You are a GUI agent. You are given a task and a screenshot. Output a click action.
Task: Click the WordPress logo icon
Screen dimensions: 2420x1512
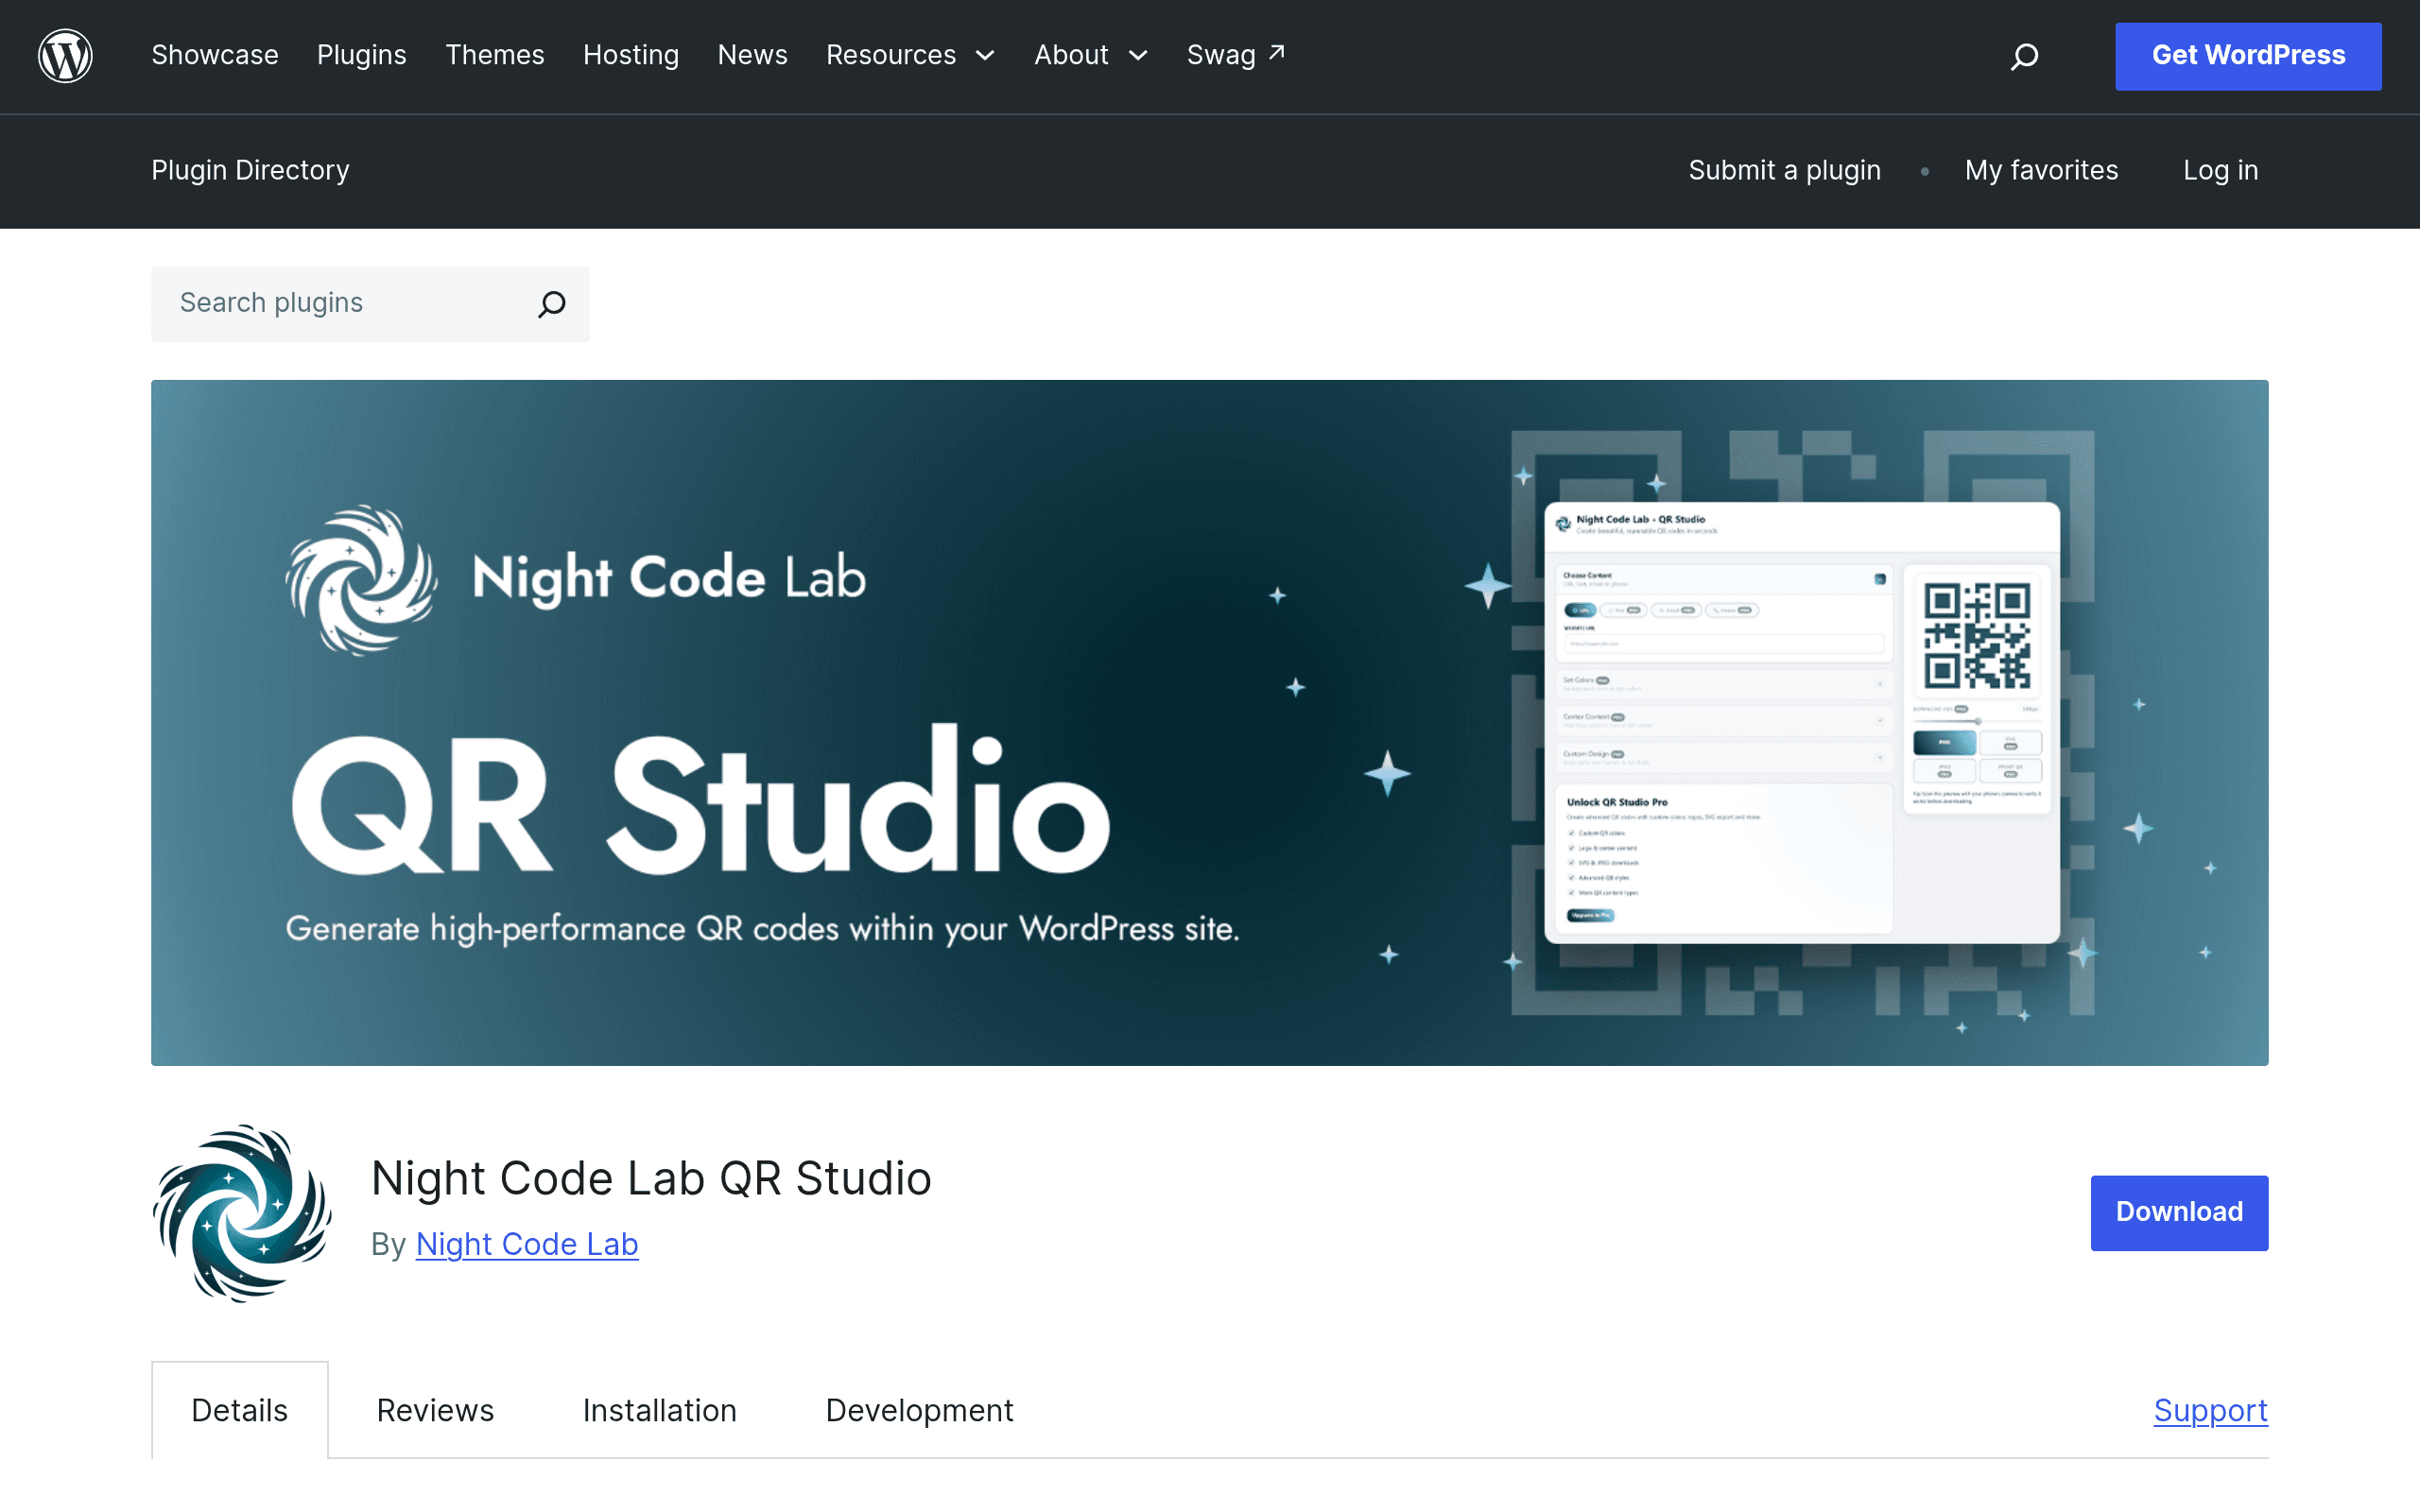65,56
